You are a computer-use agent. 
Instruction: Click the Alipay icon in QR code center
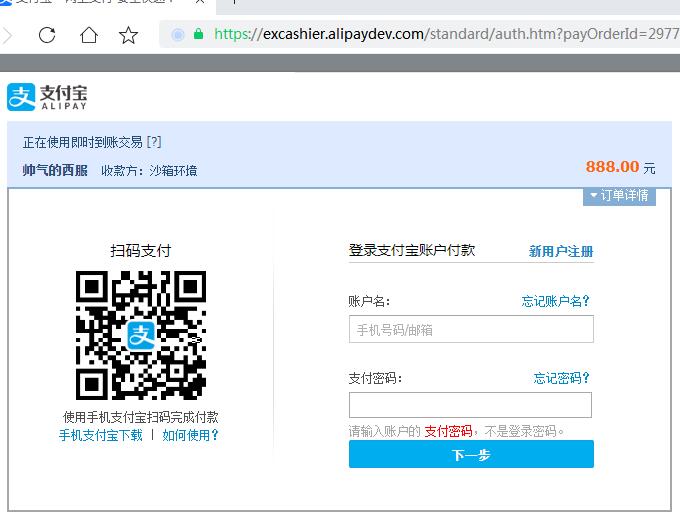tap(141, 335)
